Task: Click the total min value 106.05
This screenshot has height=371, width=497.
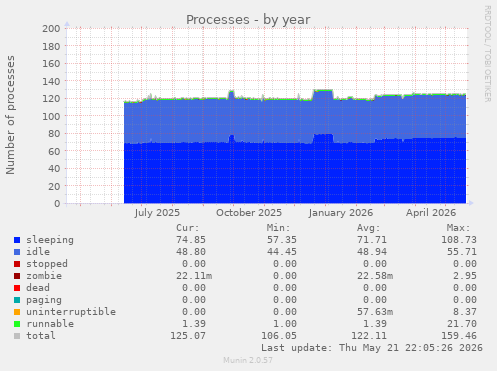Action: click(x=279, y=336)
